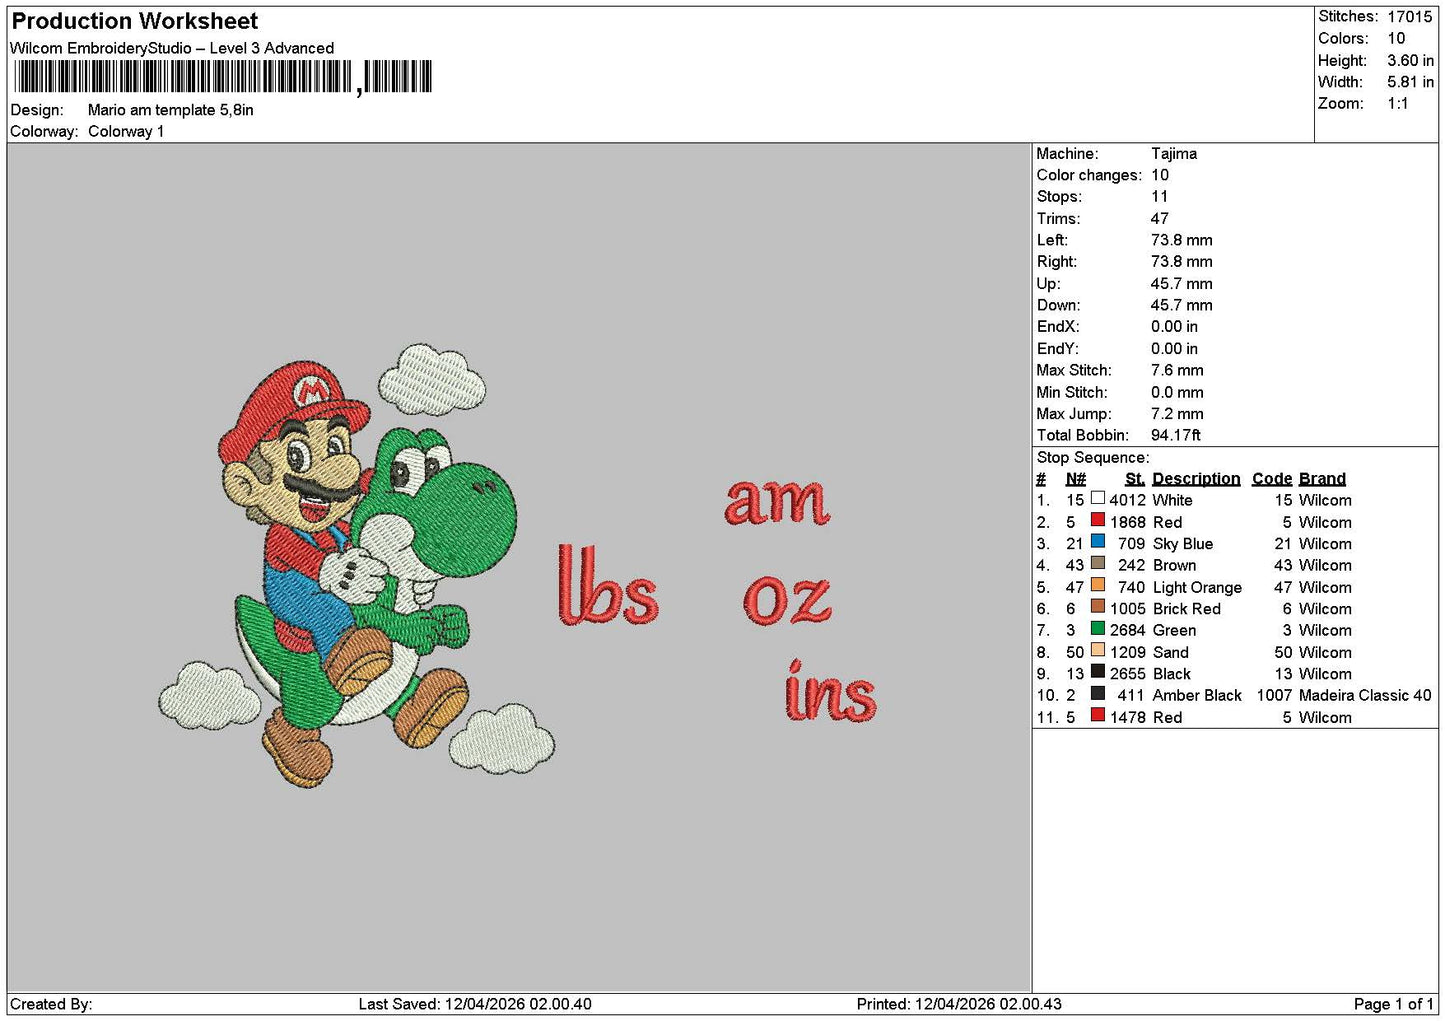Click the 'Up:' label
Viewport: 1445px width, 1021px height.
1049,284
